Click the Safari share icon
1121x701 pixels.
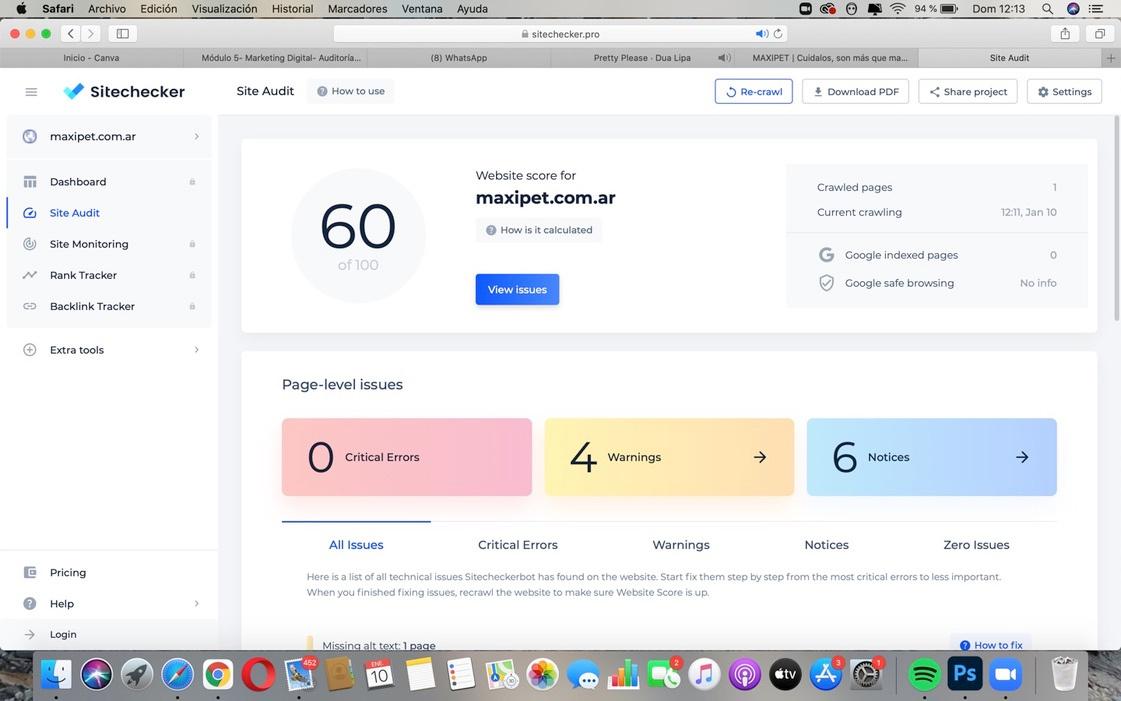click(x=1065, y=34)
